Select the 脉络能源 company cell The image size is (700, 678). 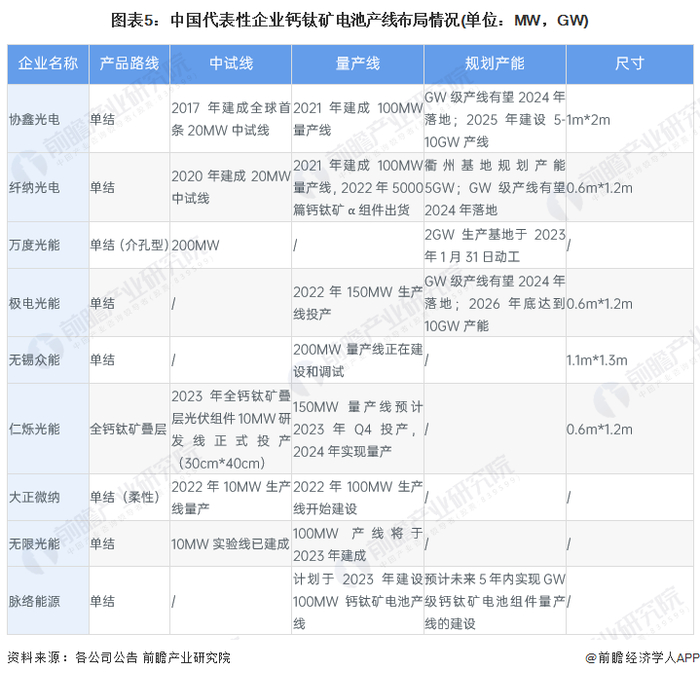click(x=48, y=601)
